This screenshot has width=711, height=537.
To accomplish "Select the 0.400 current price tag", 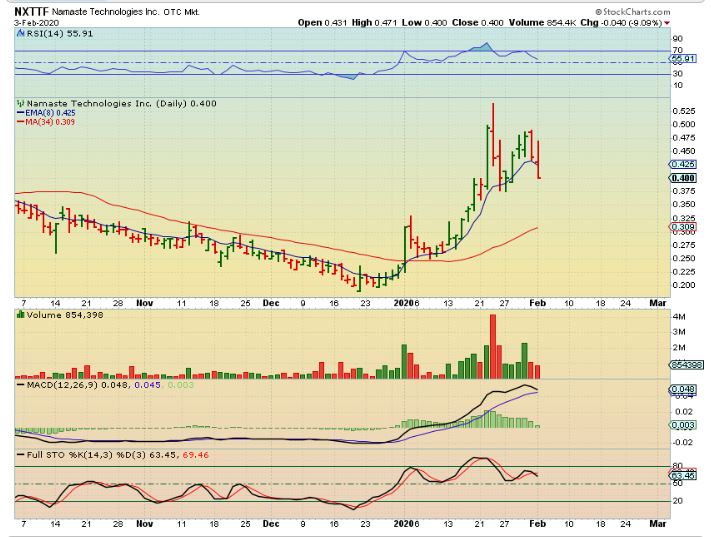I will 683,177.
